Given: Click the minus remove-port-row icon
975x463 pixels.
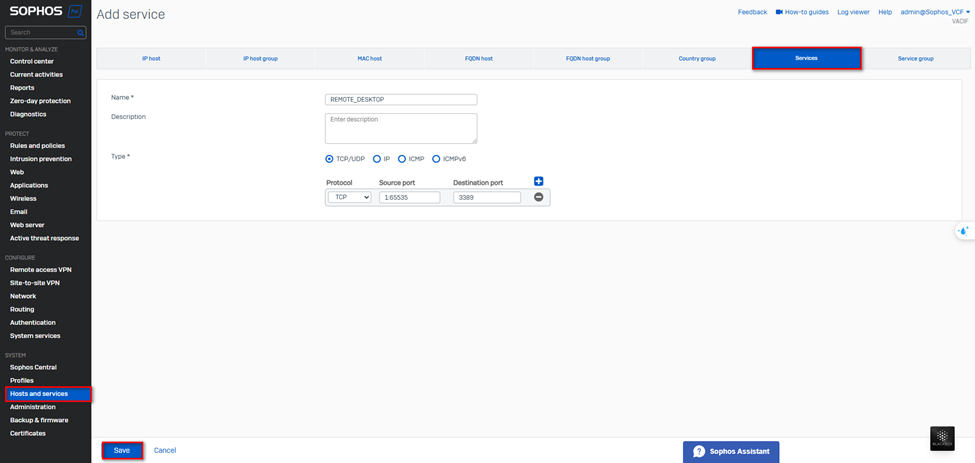Looking at the screenshot, I should click(538, 197).
